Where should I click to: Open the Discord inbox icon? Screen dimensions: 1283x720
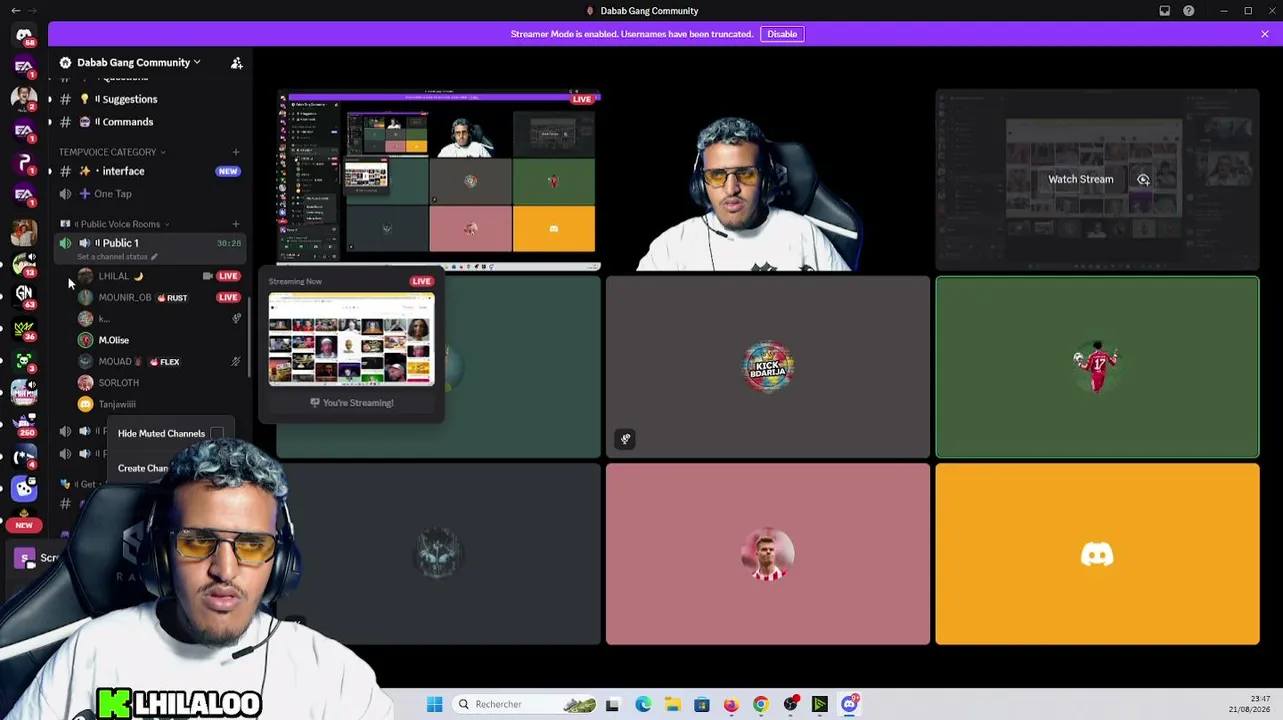1165,11
